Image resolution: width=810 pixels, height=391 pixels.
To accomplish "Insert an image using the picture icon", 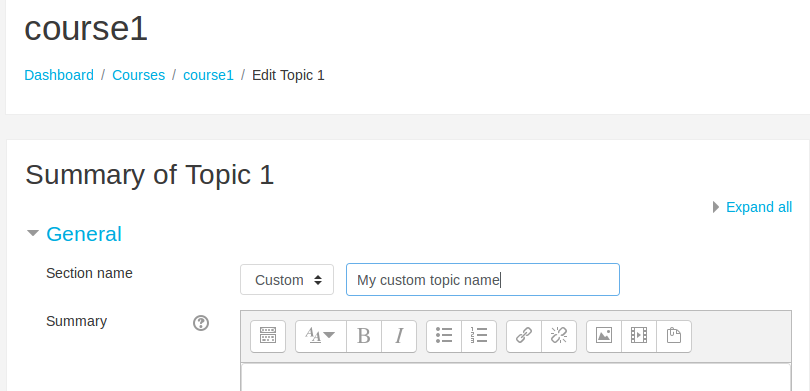I will (x=604, y=336).
